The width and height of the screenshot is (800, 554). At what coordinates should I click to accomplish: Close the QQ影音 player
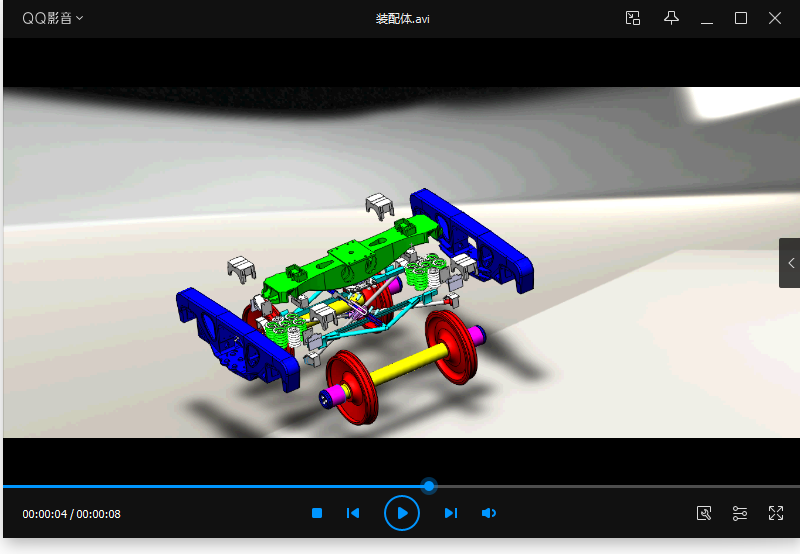tap(775, 18)
